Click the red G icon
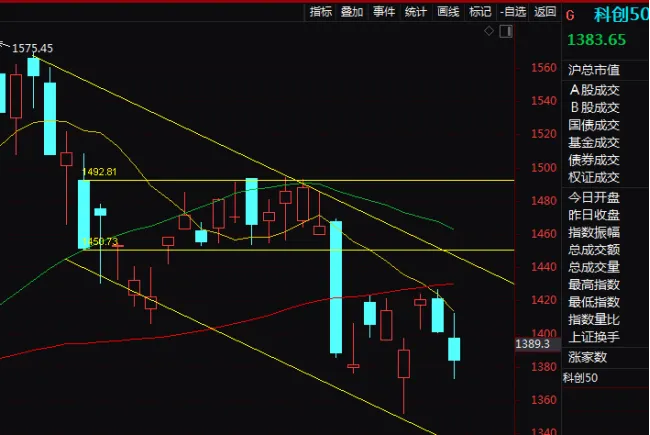The width and height of the screenshot is (650, 435). [x=570, y=16]
